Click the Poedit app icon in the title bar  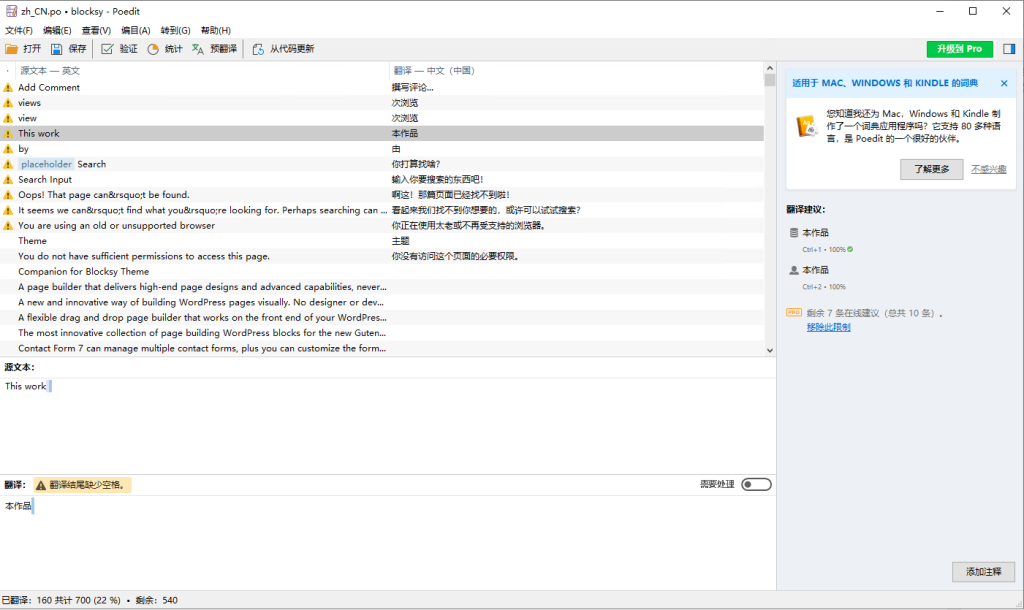click(x=11, y=11)
